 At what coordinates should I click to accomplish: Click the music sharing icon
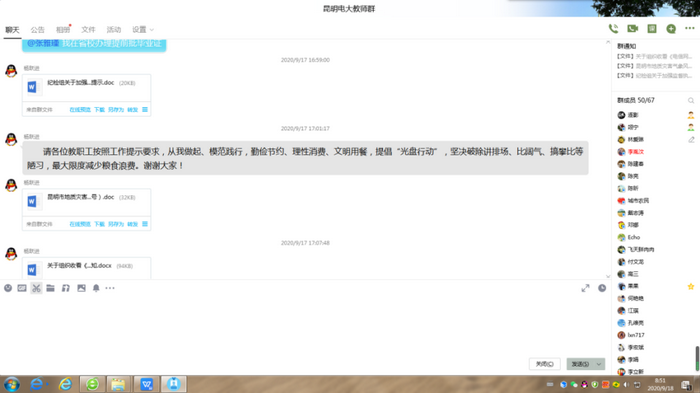pos(66,288)
